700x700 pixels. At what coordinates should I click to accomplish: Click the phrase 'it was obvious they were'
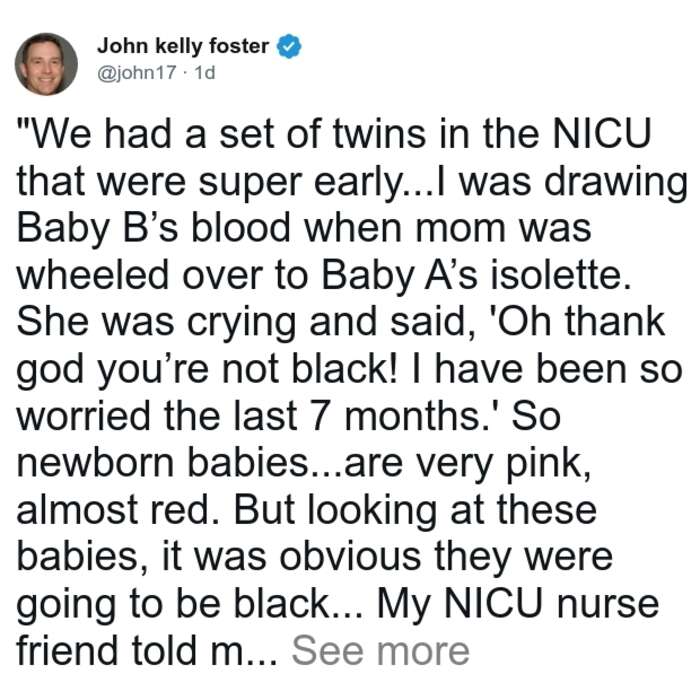[388, 557]
